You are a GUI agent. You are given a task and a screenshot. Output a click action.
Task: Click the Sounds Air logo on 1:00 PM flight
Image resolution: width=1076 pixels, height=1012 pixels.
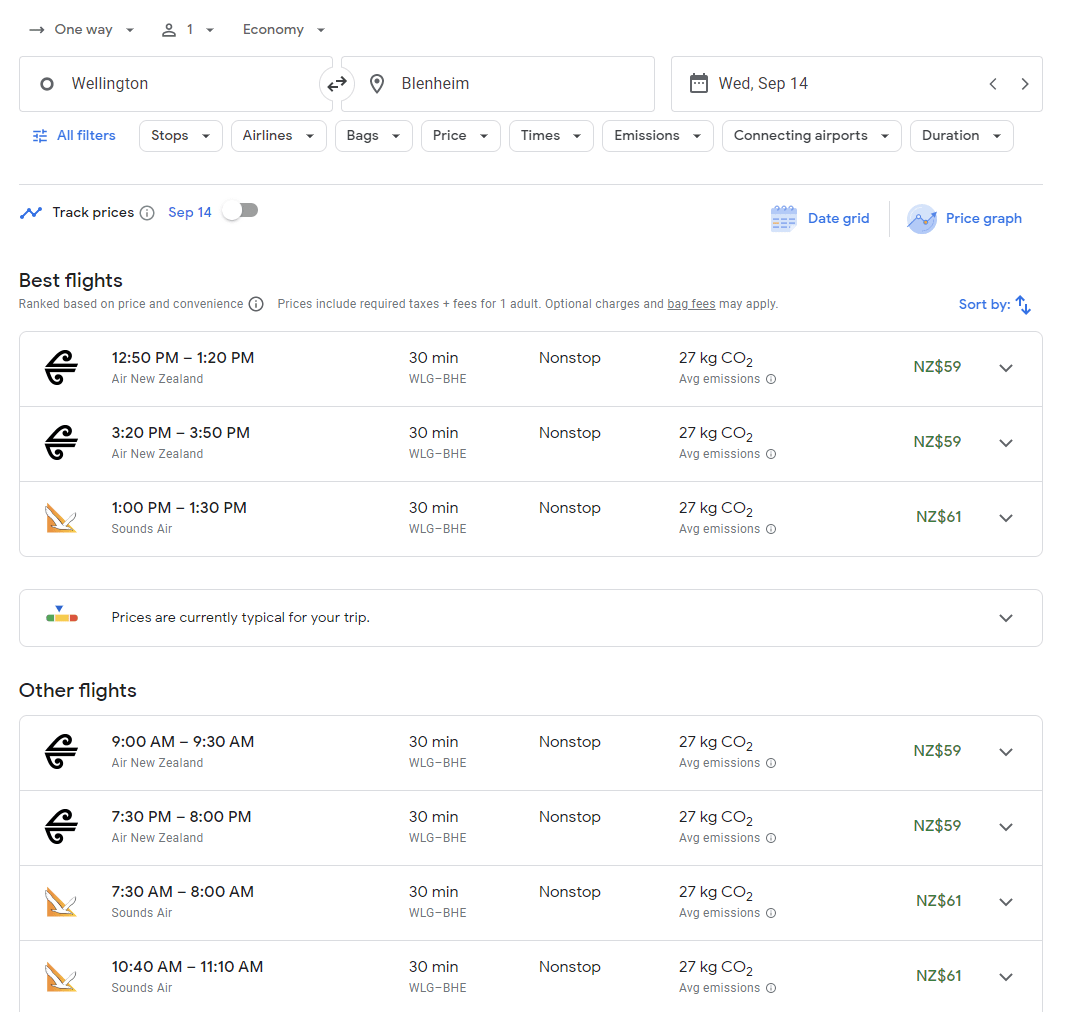pyautogui.click(x=61, y=518)
